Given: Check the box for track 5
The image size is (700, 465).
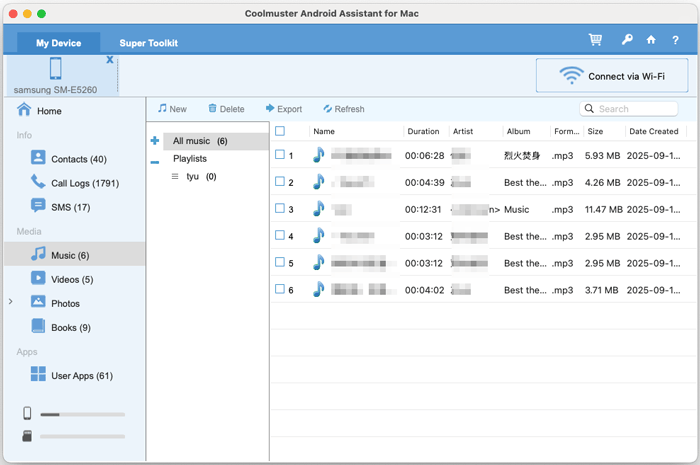Looking at the screenshot, I should point(280,262).
